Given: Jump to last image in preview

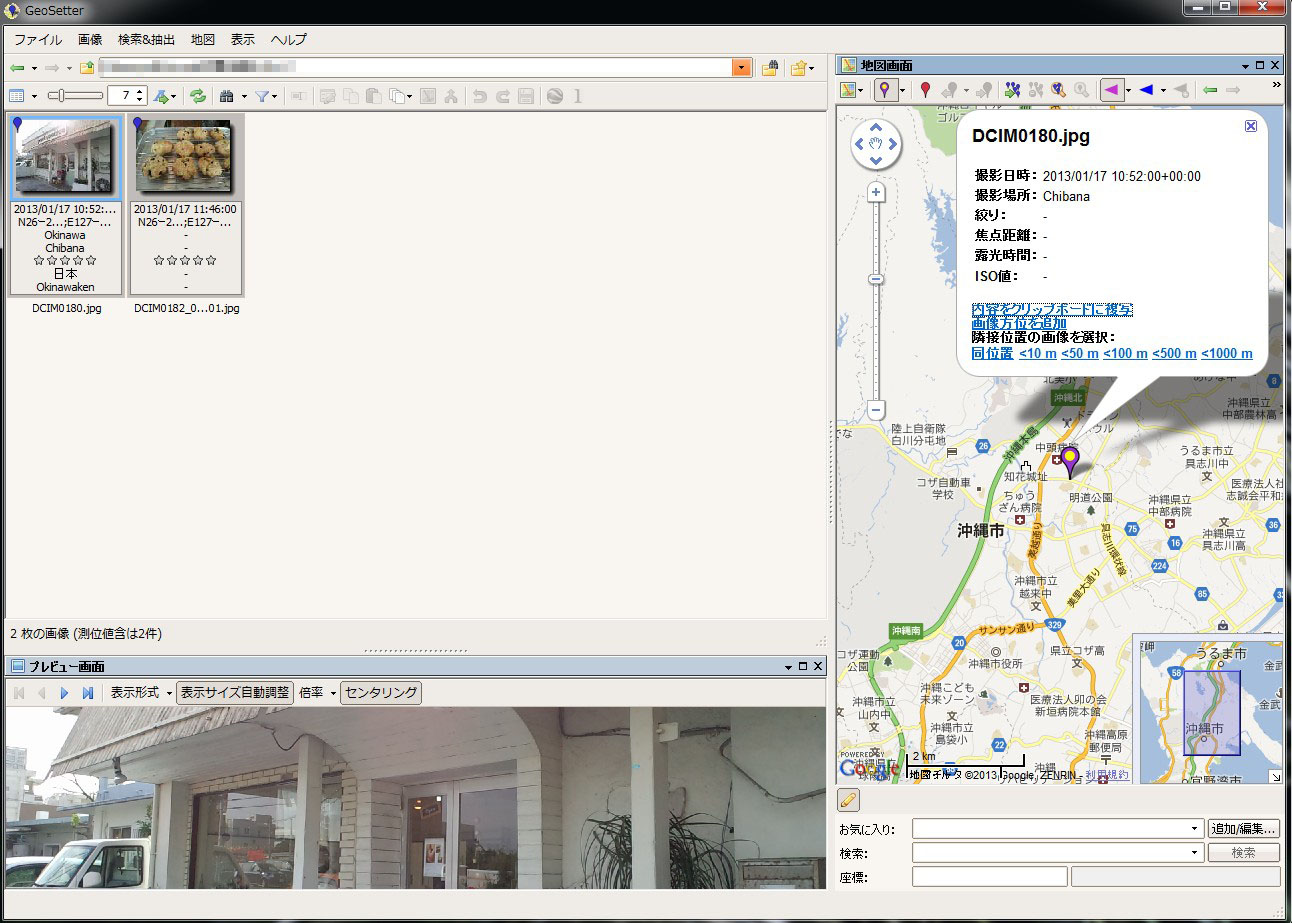Looking at the screenshot, I should pyautogui.click(x=88, y=692).
